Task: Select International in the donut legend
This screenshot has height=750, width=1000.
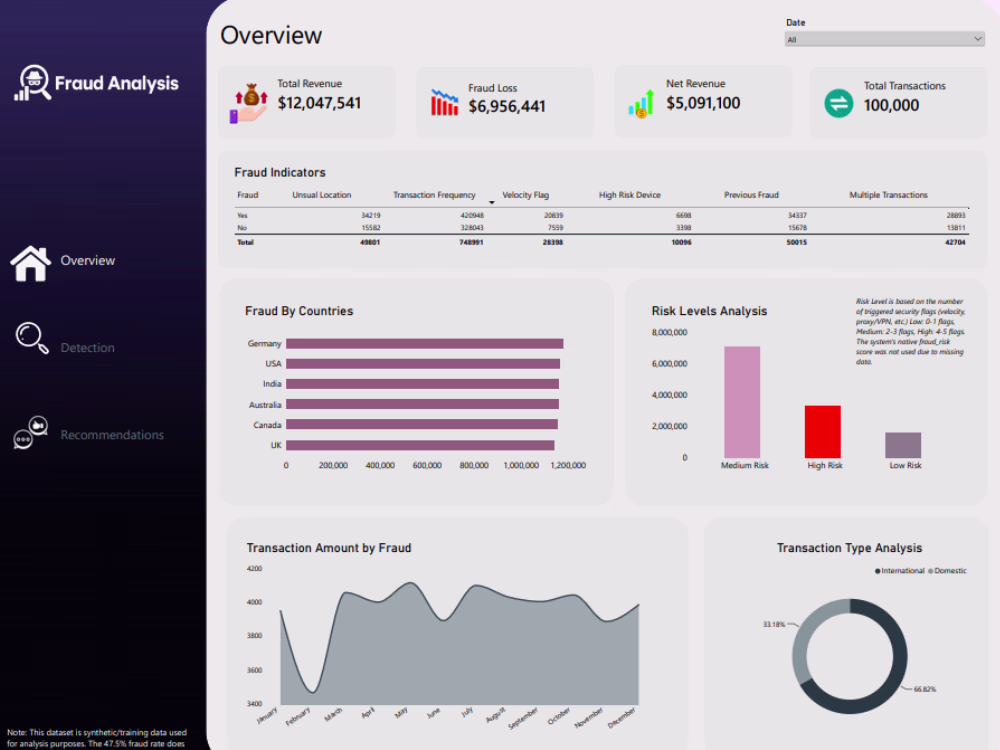Action: [x=899, y=571]
